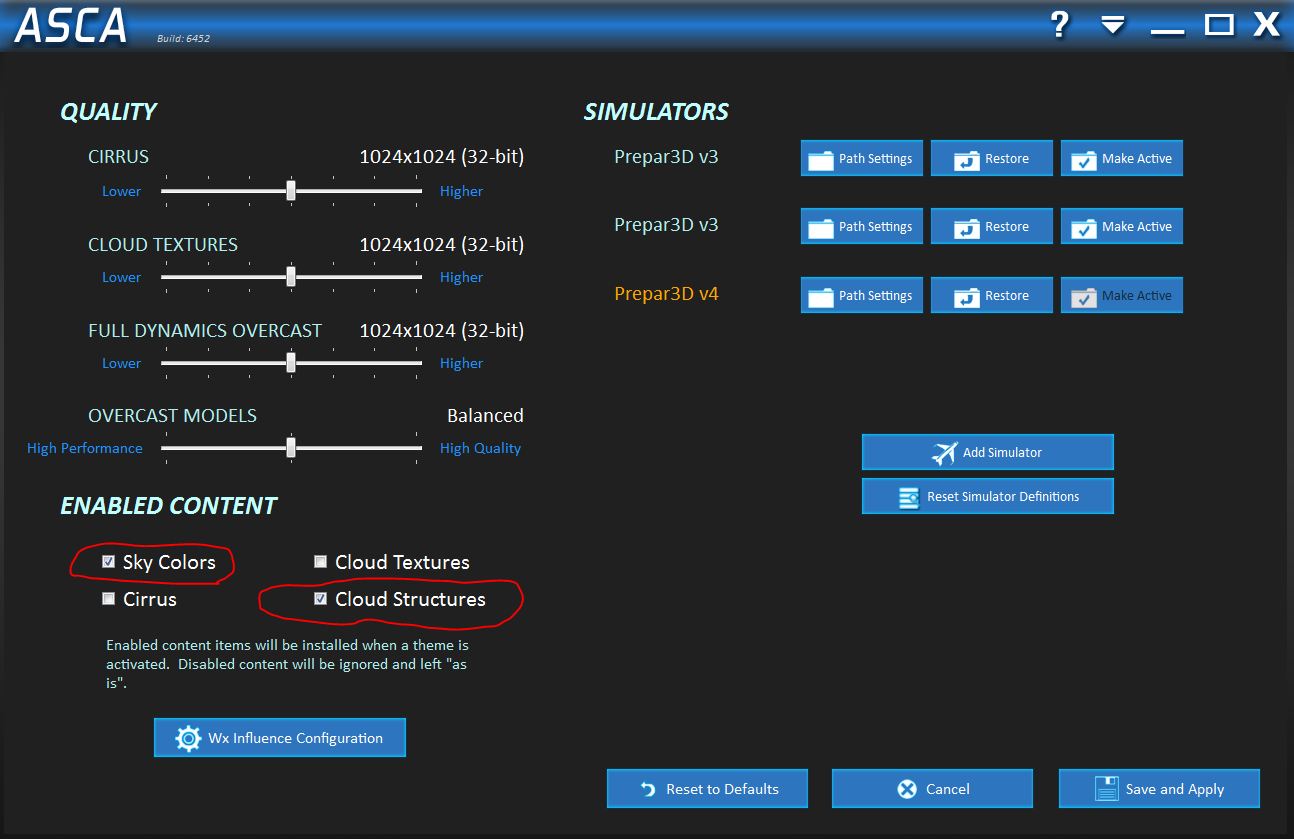This screenshot has width=1294, height=839.
Task: Click Save and Apply
Action: (x=1159, y=789)
